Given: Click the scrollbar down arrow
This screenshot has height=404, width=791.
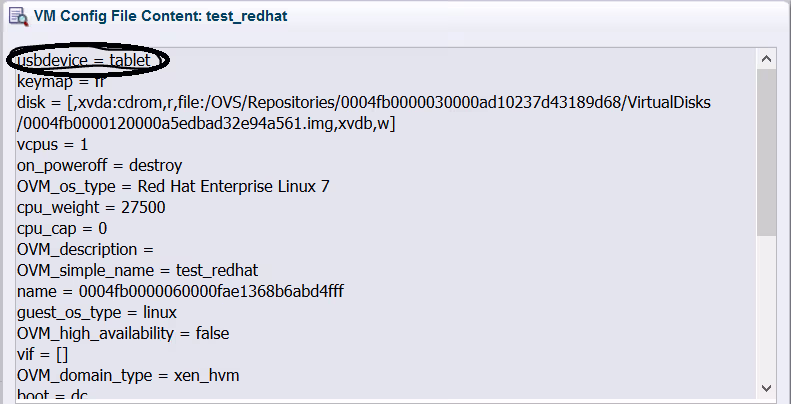Looking at the screenshot, I should coord(766,386).
